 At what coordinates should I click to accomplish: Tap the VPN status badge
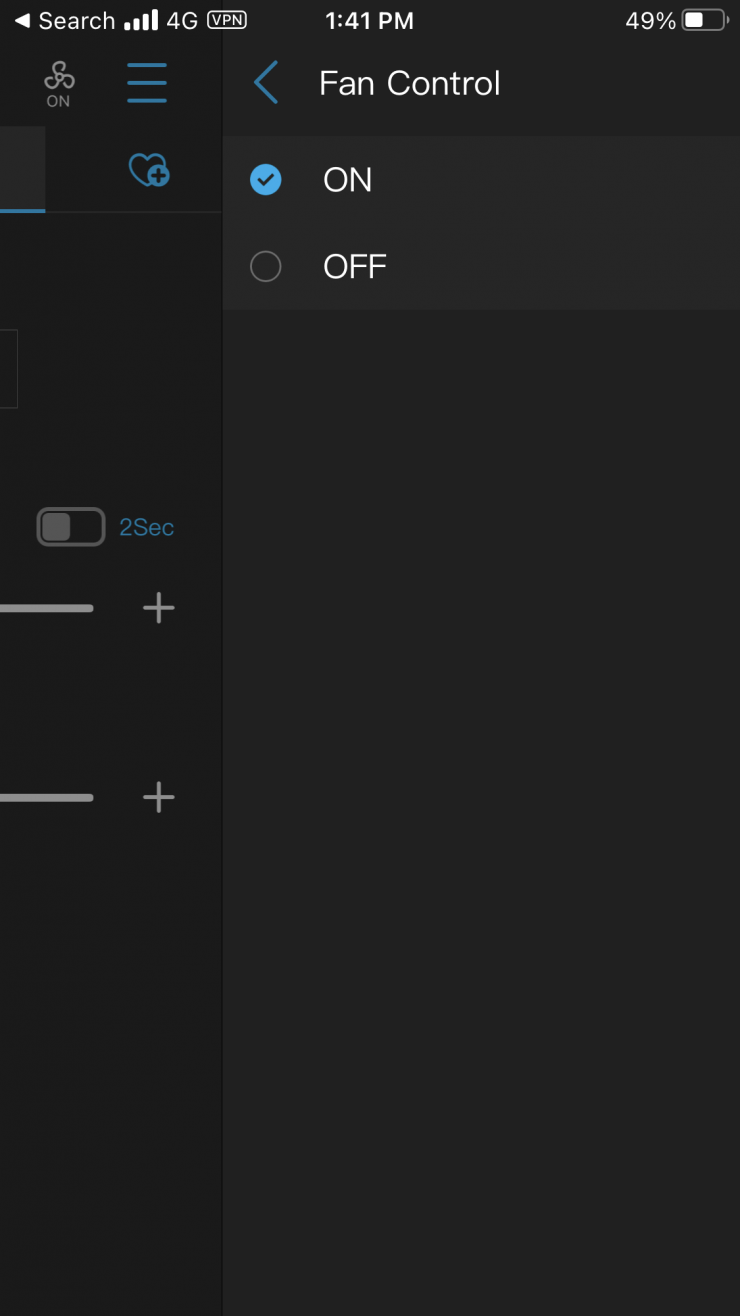click(227, 20)
